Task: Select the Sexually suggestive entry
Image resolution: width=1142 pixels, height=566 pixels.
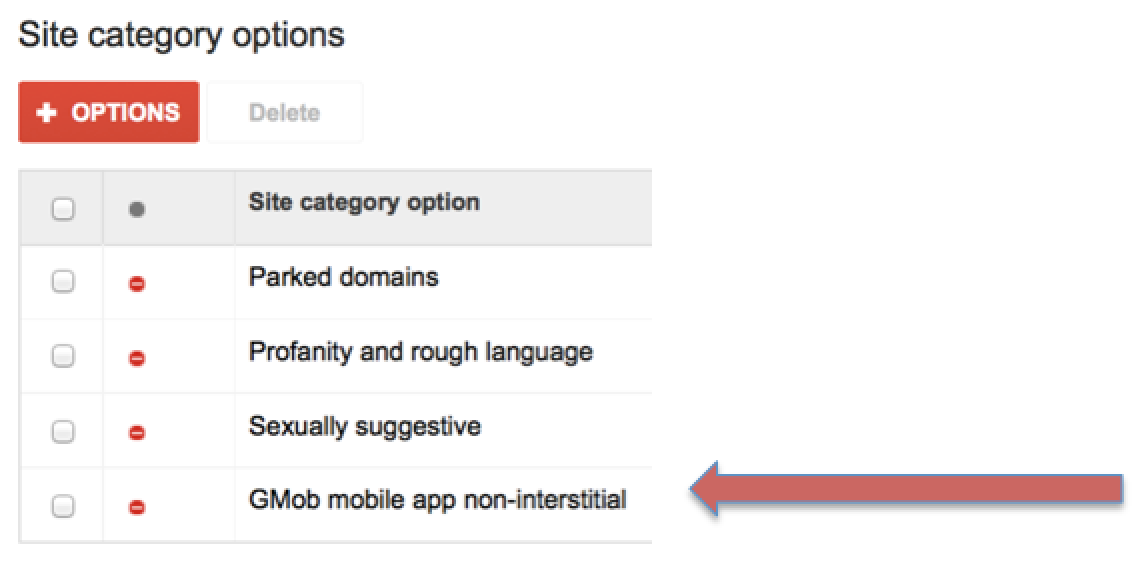Action: [365, 427]
